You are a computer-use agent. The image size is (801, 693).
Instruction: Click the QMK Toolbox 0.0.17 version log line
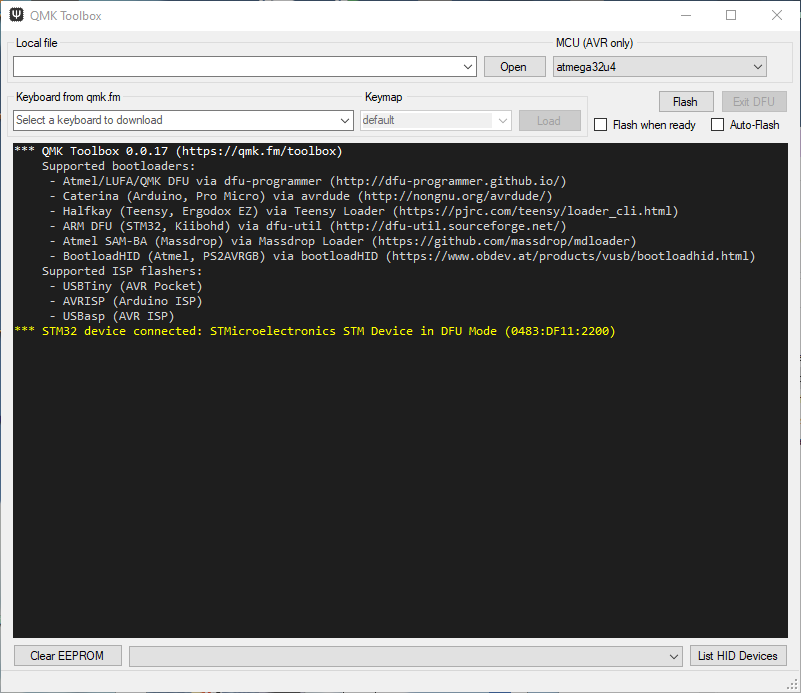[x=180, y=152]
